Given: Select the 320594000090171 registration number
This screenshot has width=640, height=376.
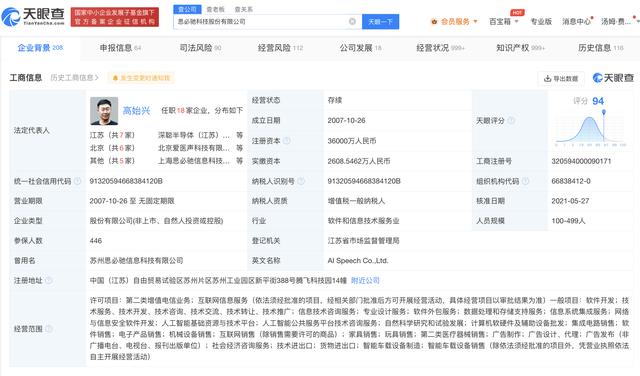Looking at the screenshot, I should pos(581,161).
